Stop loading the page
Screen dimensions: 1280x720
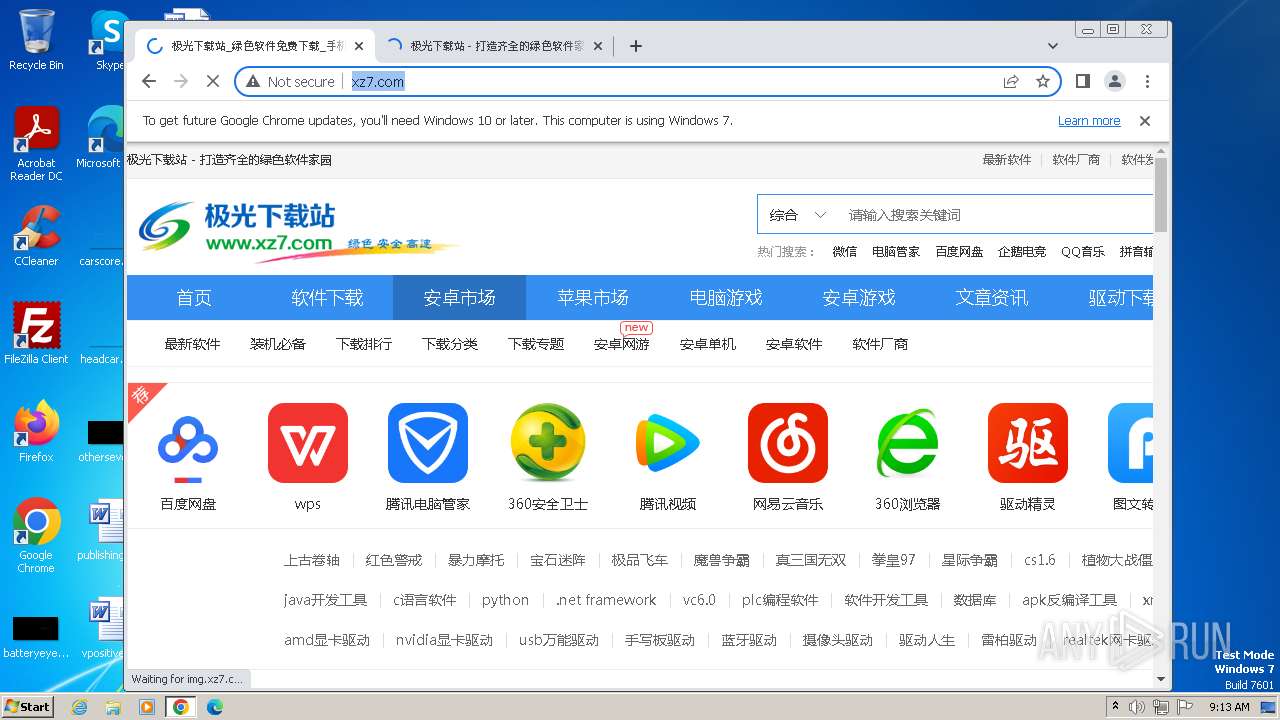tap(212, 82)
